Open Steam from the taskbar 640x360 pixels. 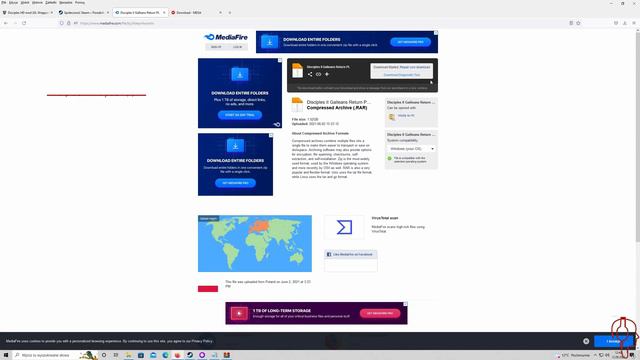click(x=190, y=355)
